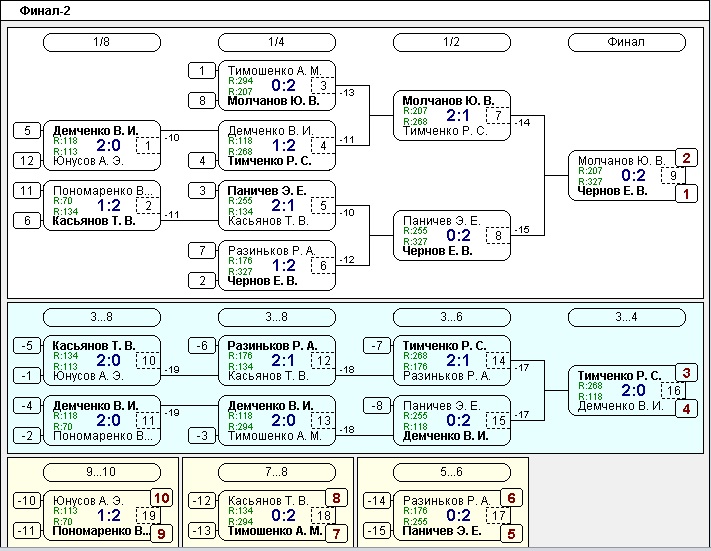Select dashed match number 19 in 9...10 match
Screen dimensions: 711x551
click(x=148, y=516)
